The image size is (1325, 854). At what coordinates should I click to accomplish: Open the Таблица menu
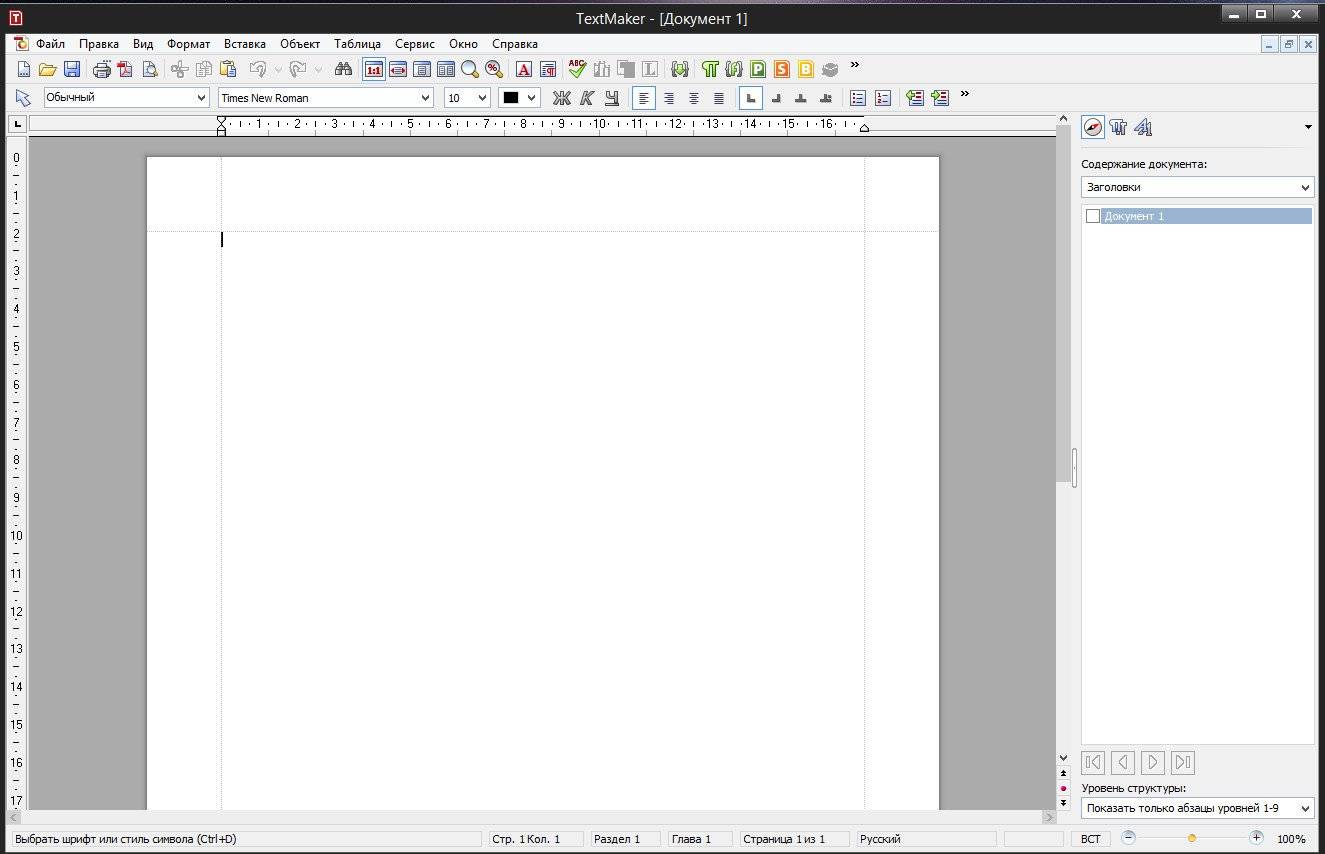click(357, 44)
